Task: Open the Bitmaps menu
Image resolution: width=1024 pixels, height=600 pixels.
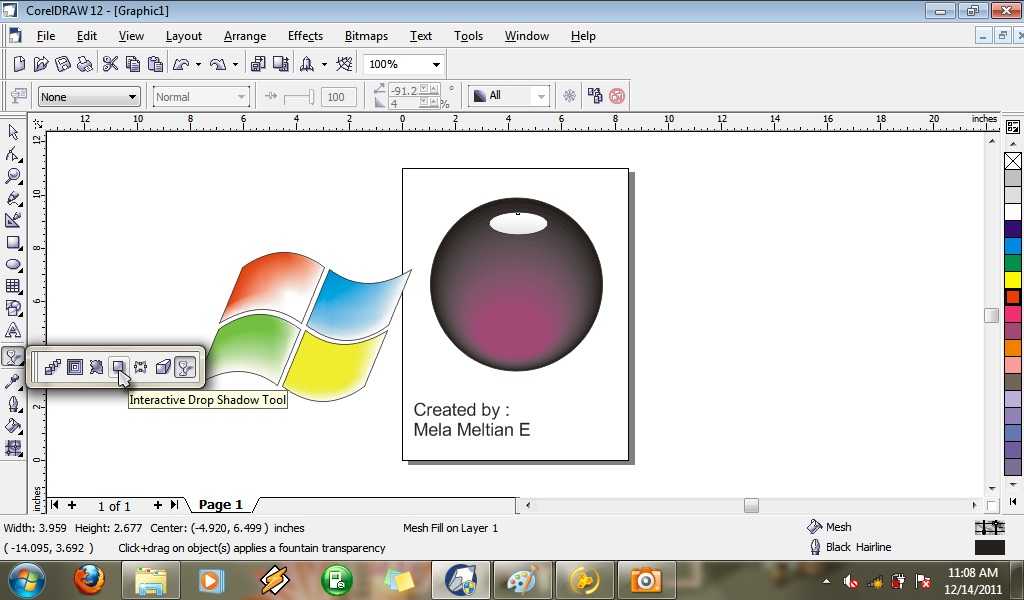Action: coord(366,36)
